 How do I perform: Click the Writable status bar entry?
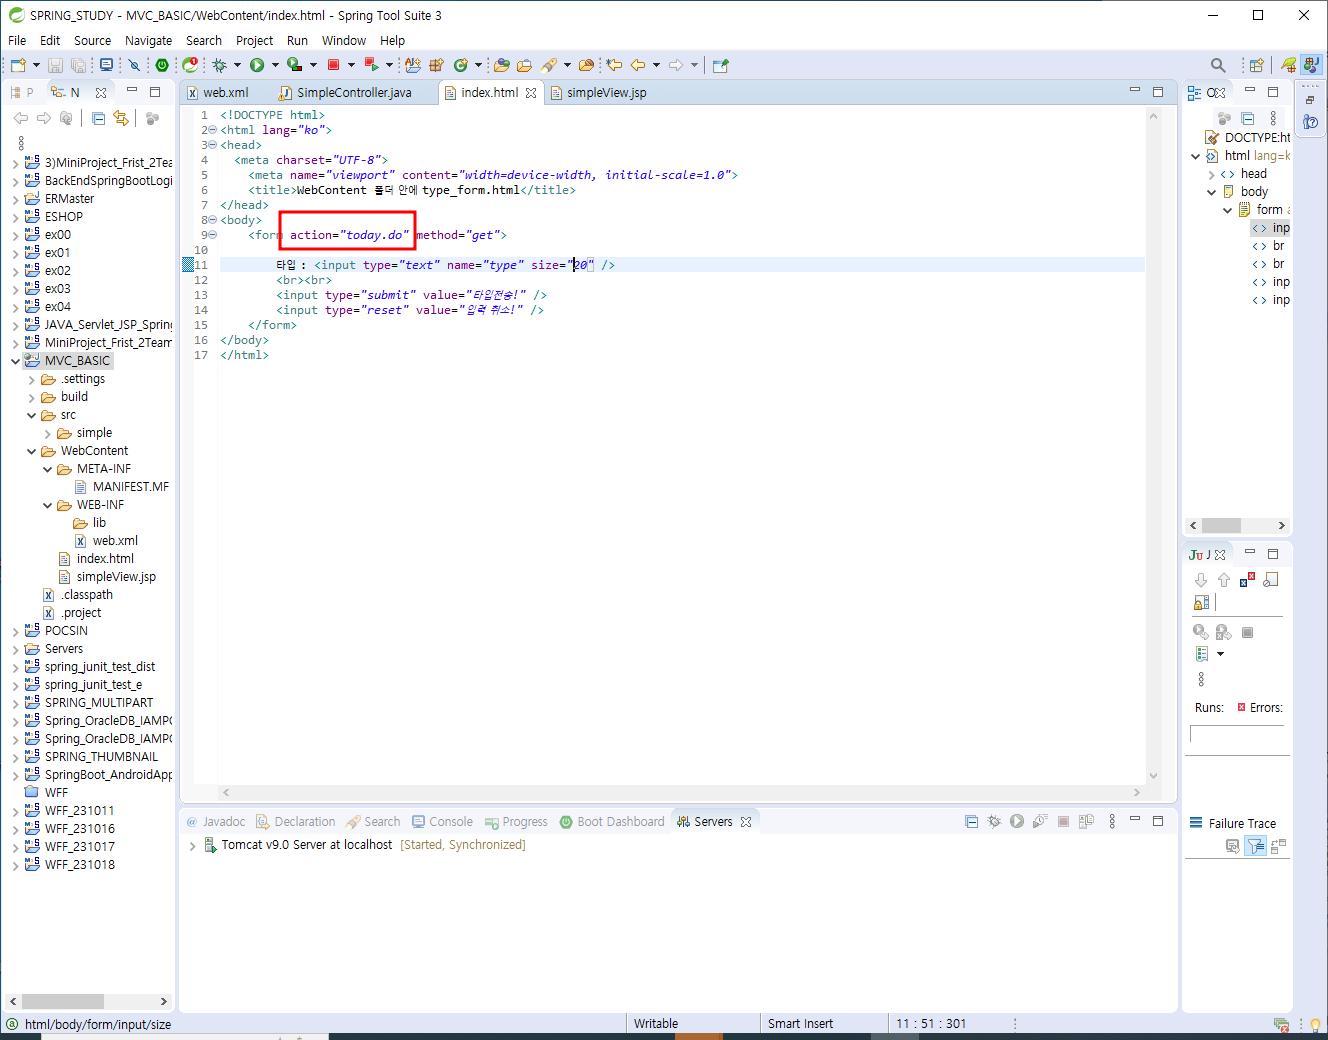click(656, 1023)
